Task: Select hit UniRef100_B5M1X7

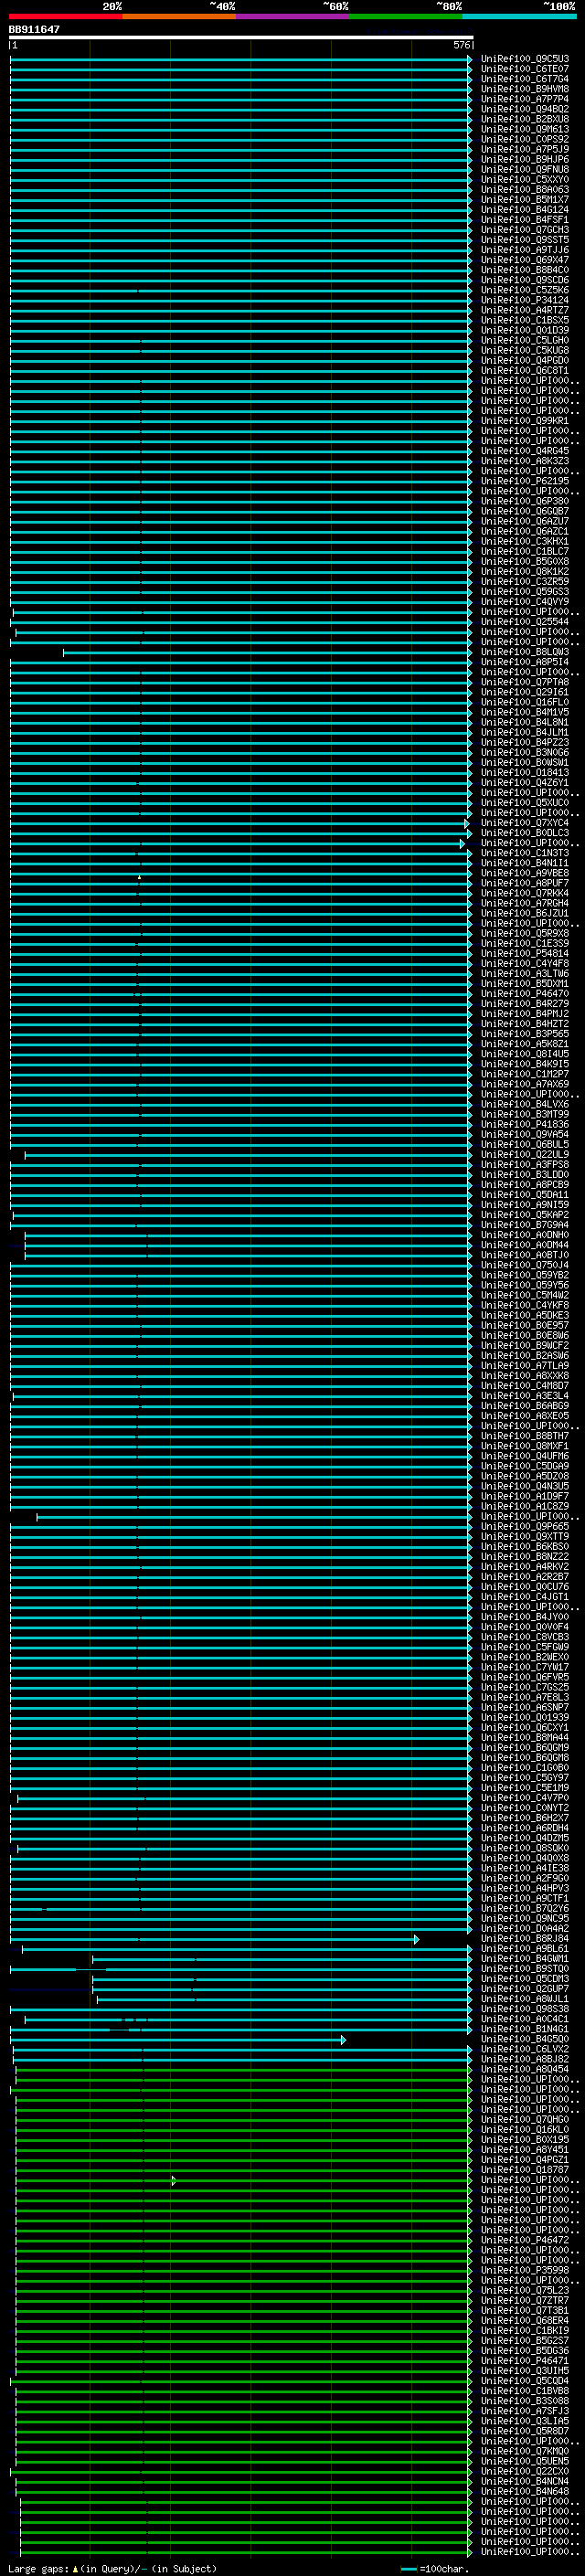Action: (525, 199)
